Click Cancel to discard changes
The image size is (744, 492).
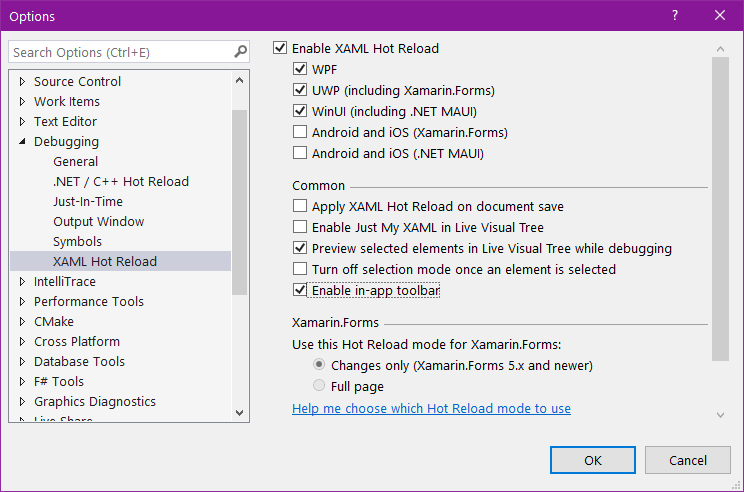(x=688, y=460)
